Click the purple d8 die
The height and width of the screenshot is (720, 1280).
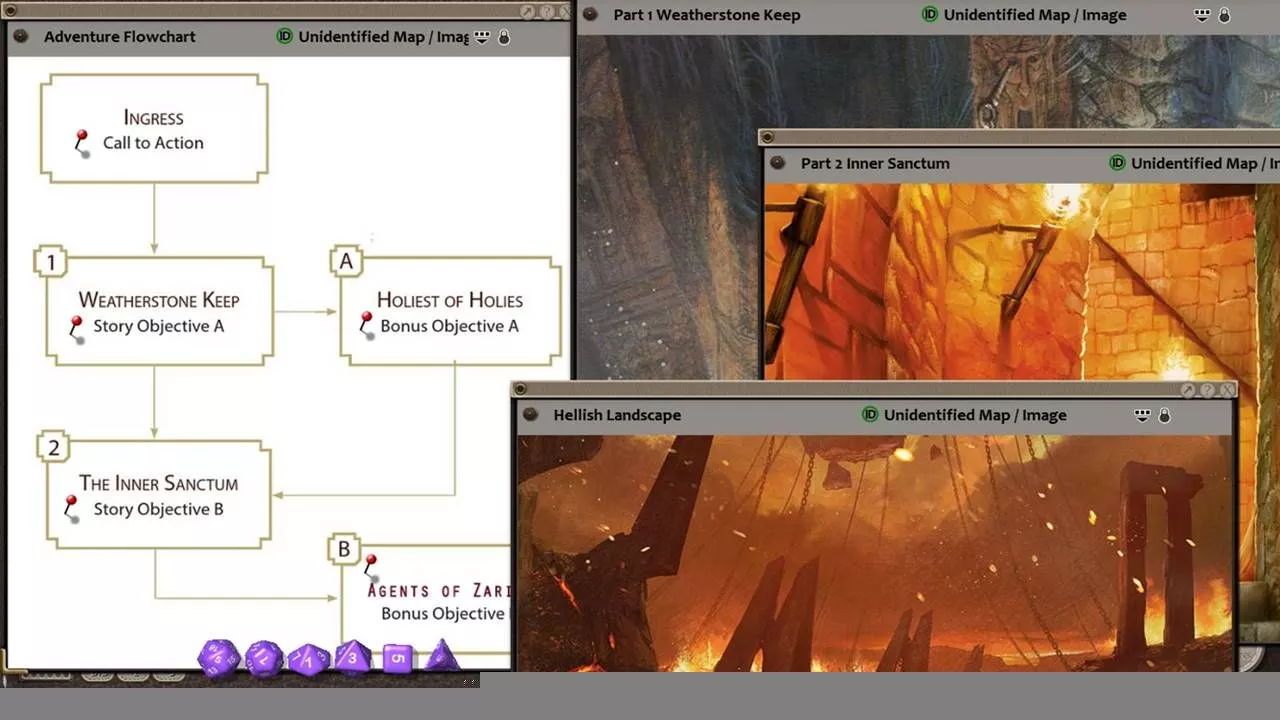coord(352,657)
